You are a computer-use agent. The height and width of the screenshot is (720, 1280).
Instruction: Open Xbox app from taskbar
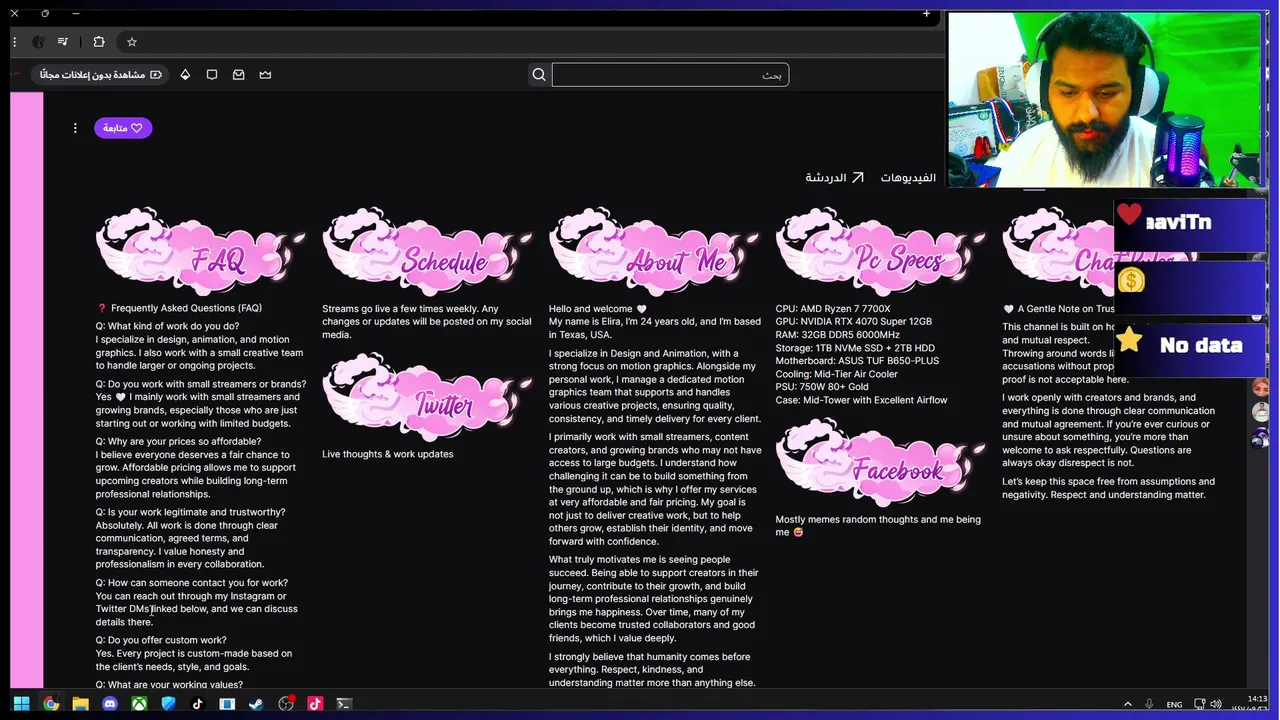(x=139, y=704)
